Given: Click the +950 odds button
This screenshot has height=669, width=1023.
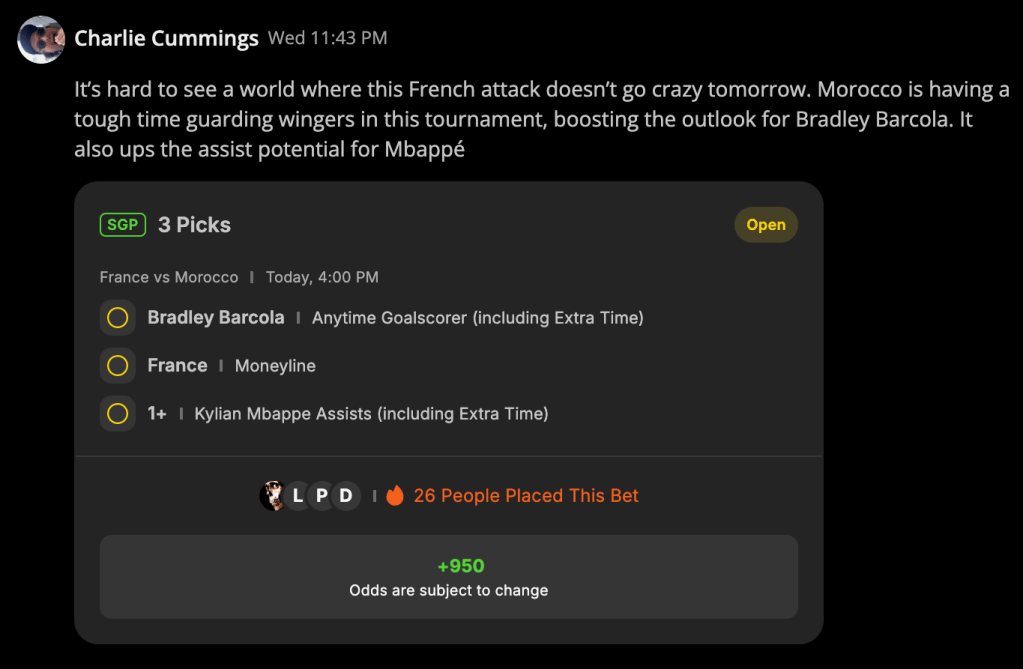Looking at the screenshot, I should point(449,577).
